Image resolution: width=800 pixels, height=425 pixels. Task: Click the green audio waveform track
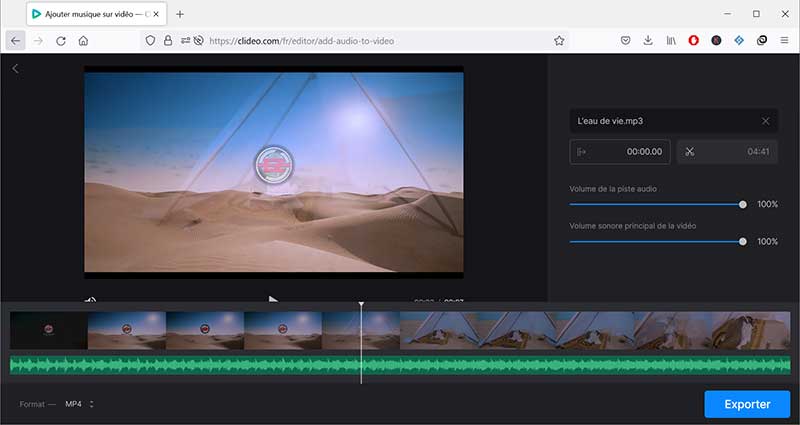[x=400, y=365]
